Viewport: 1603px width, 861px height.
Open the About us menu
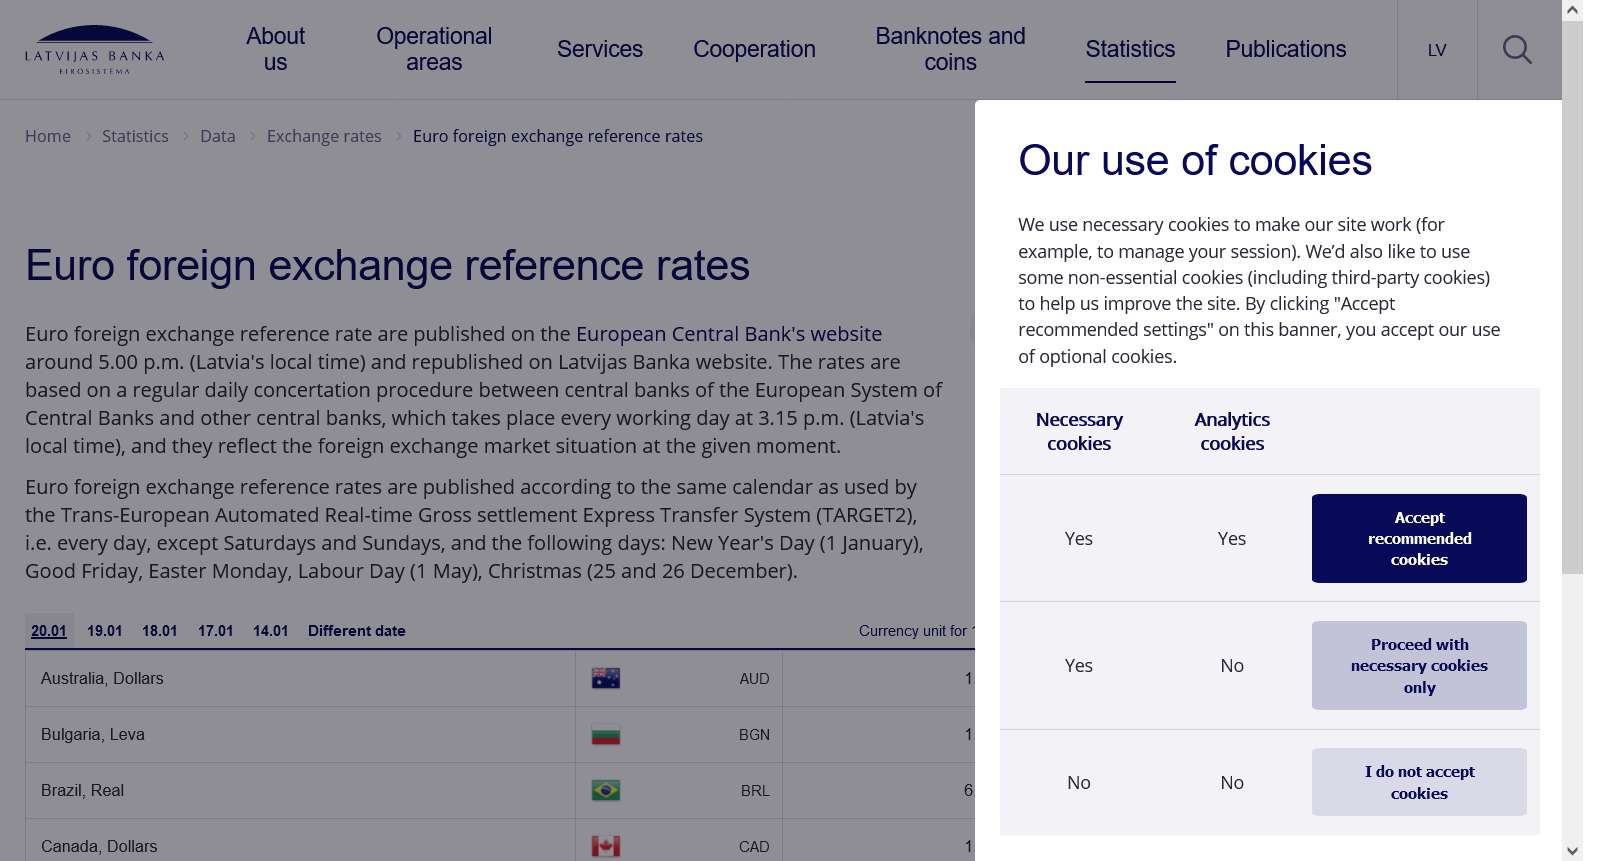click(275, 49)
